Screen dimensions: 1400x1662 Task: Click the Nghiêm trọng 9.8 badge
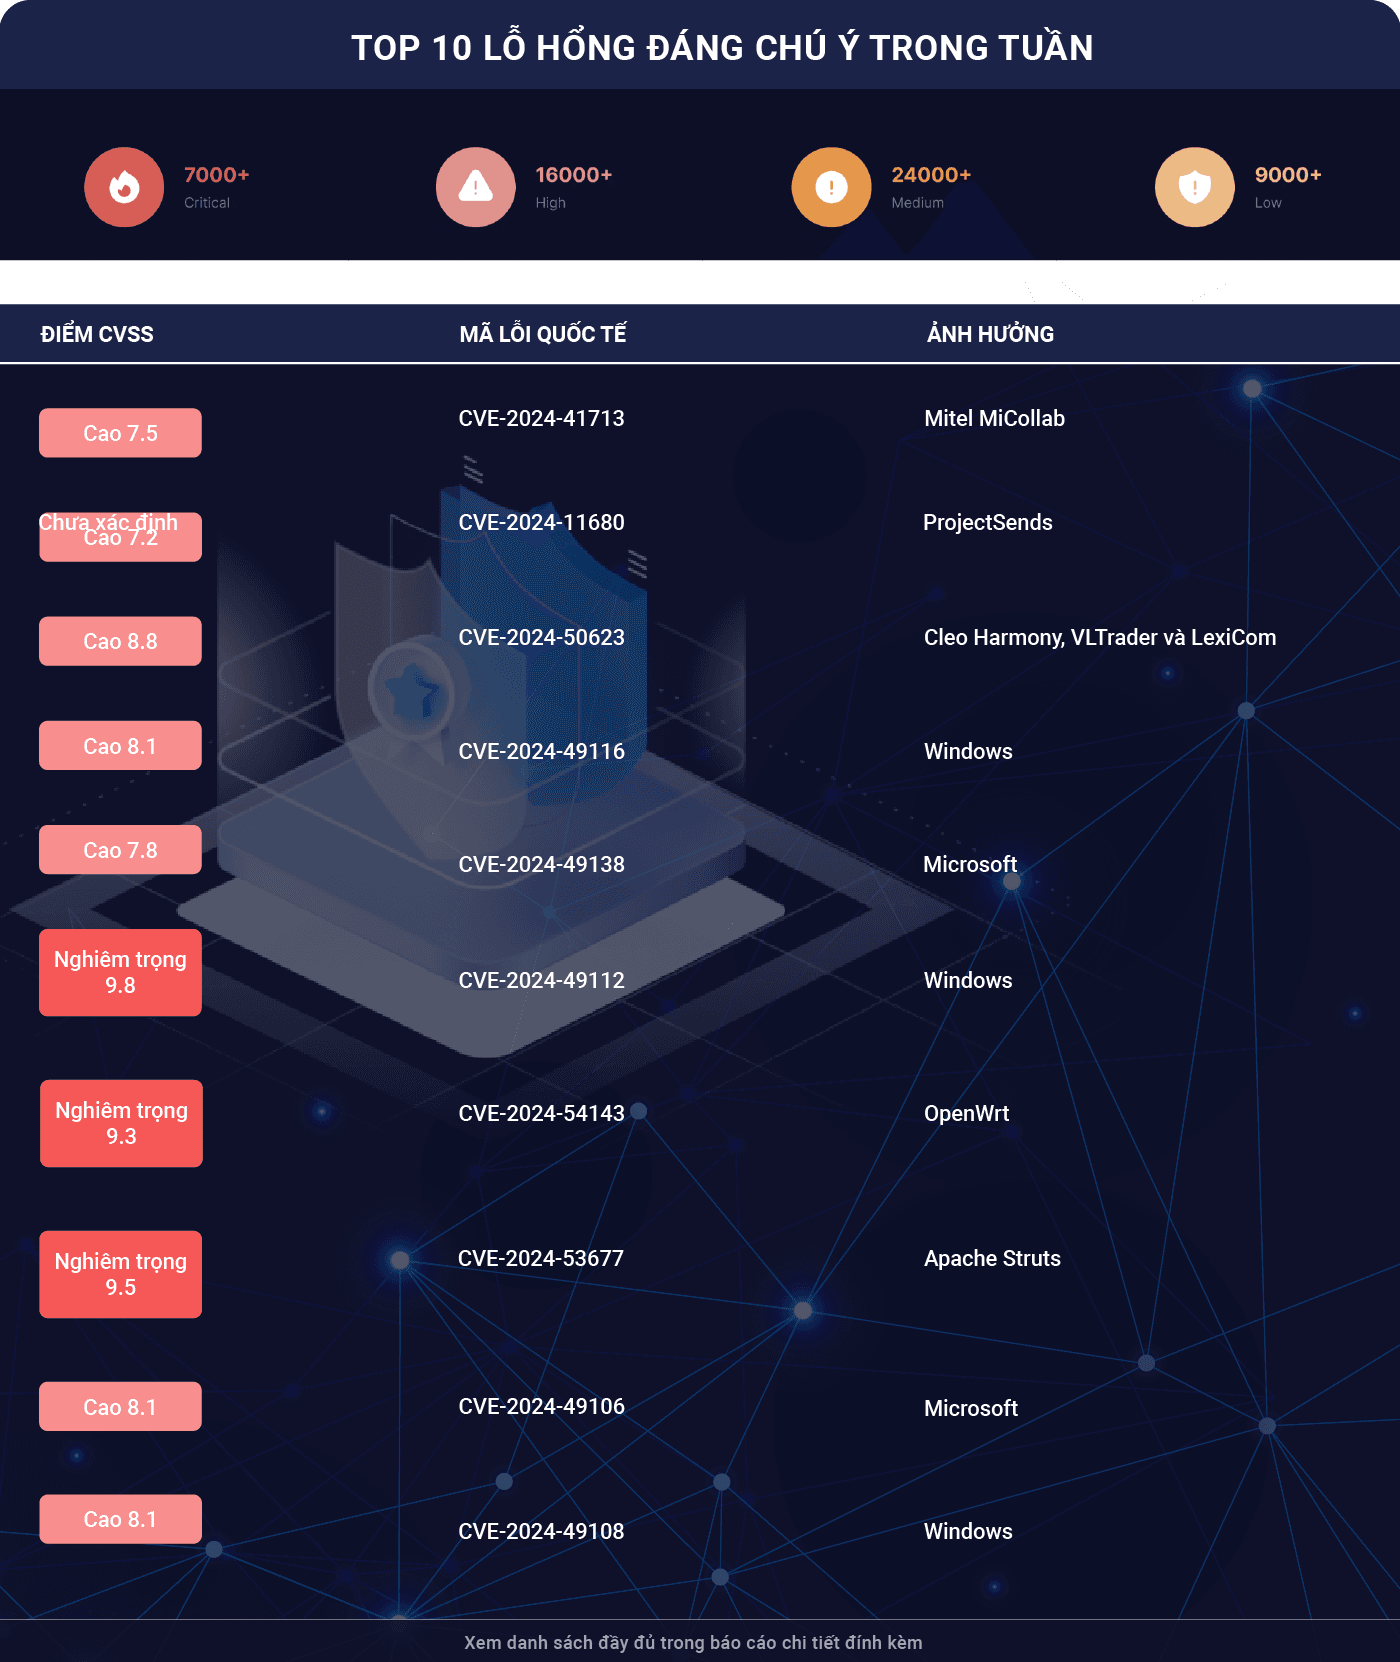coord(120,972)
